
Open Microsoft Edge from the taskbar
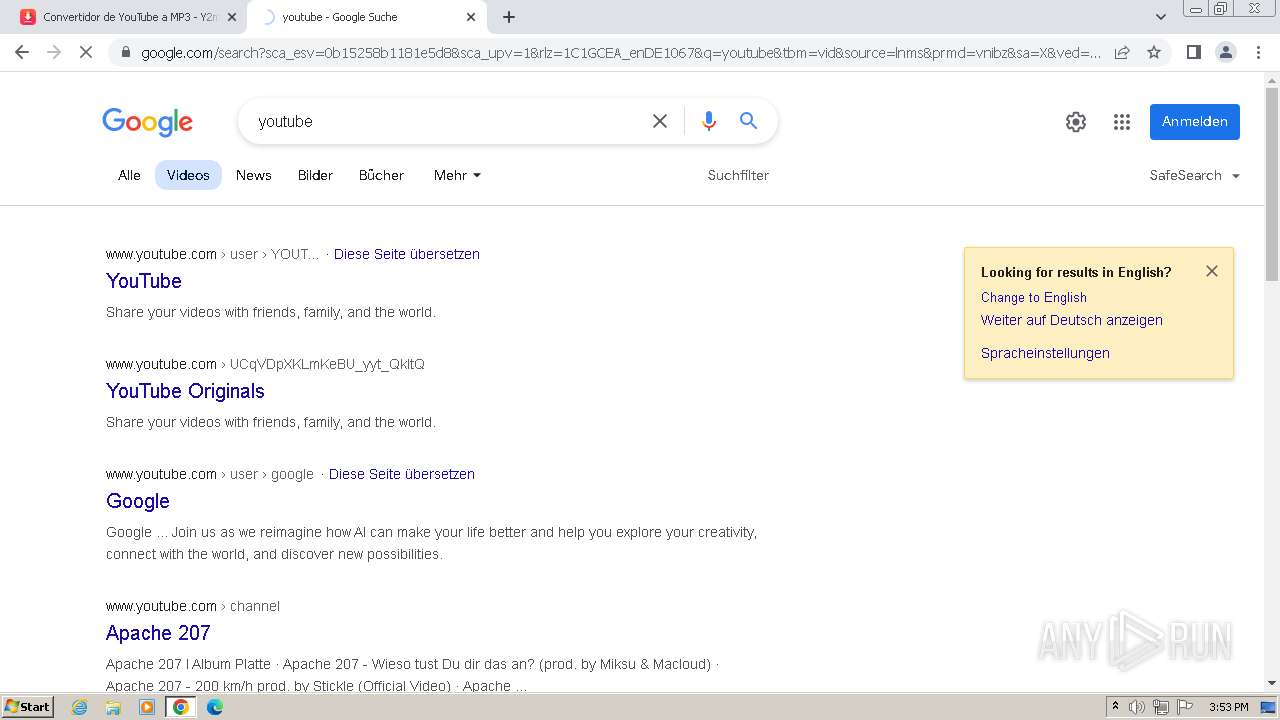click(x=215, y=707)
